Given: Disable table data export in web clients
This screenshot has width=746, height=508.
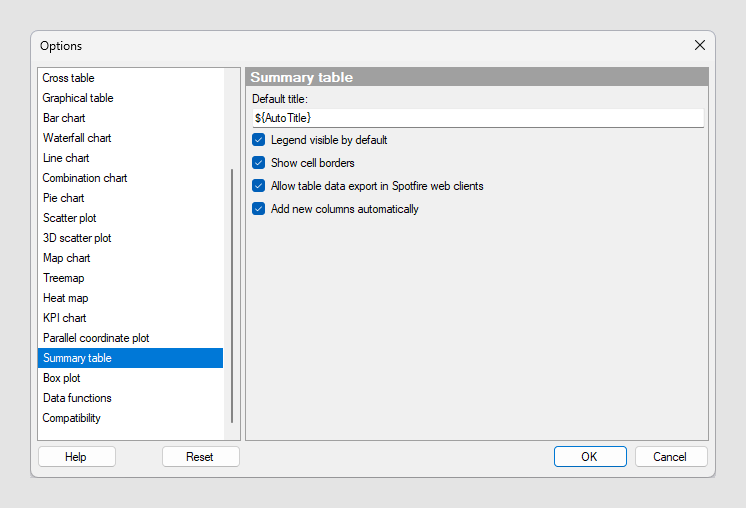Looking at the screenshot, I should pos(258,186).
